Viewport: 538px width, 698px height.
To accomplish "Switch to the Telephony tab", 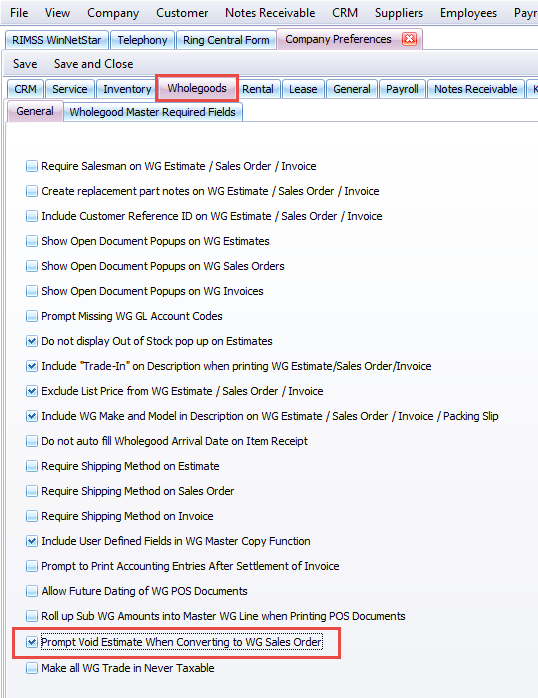I will (142, 40).
